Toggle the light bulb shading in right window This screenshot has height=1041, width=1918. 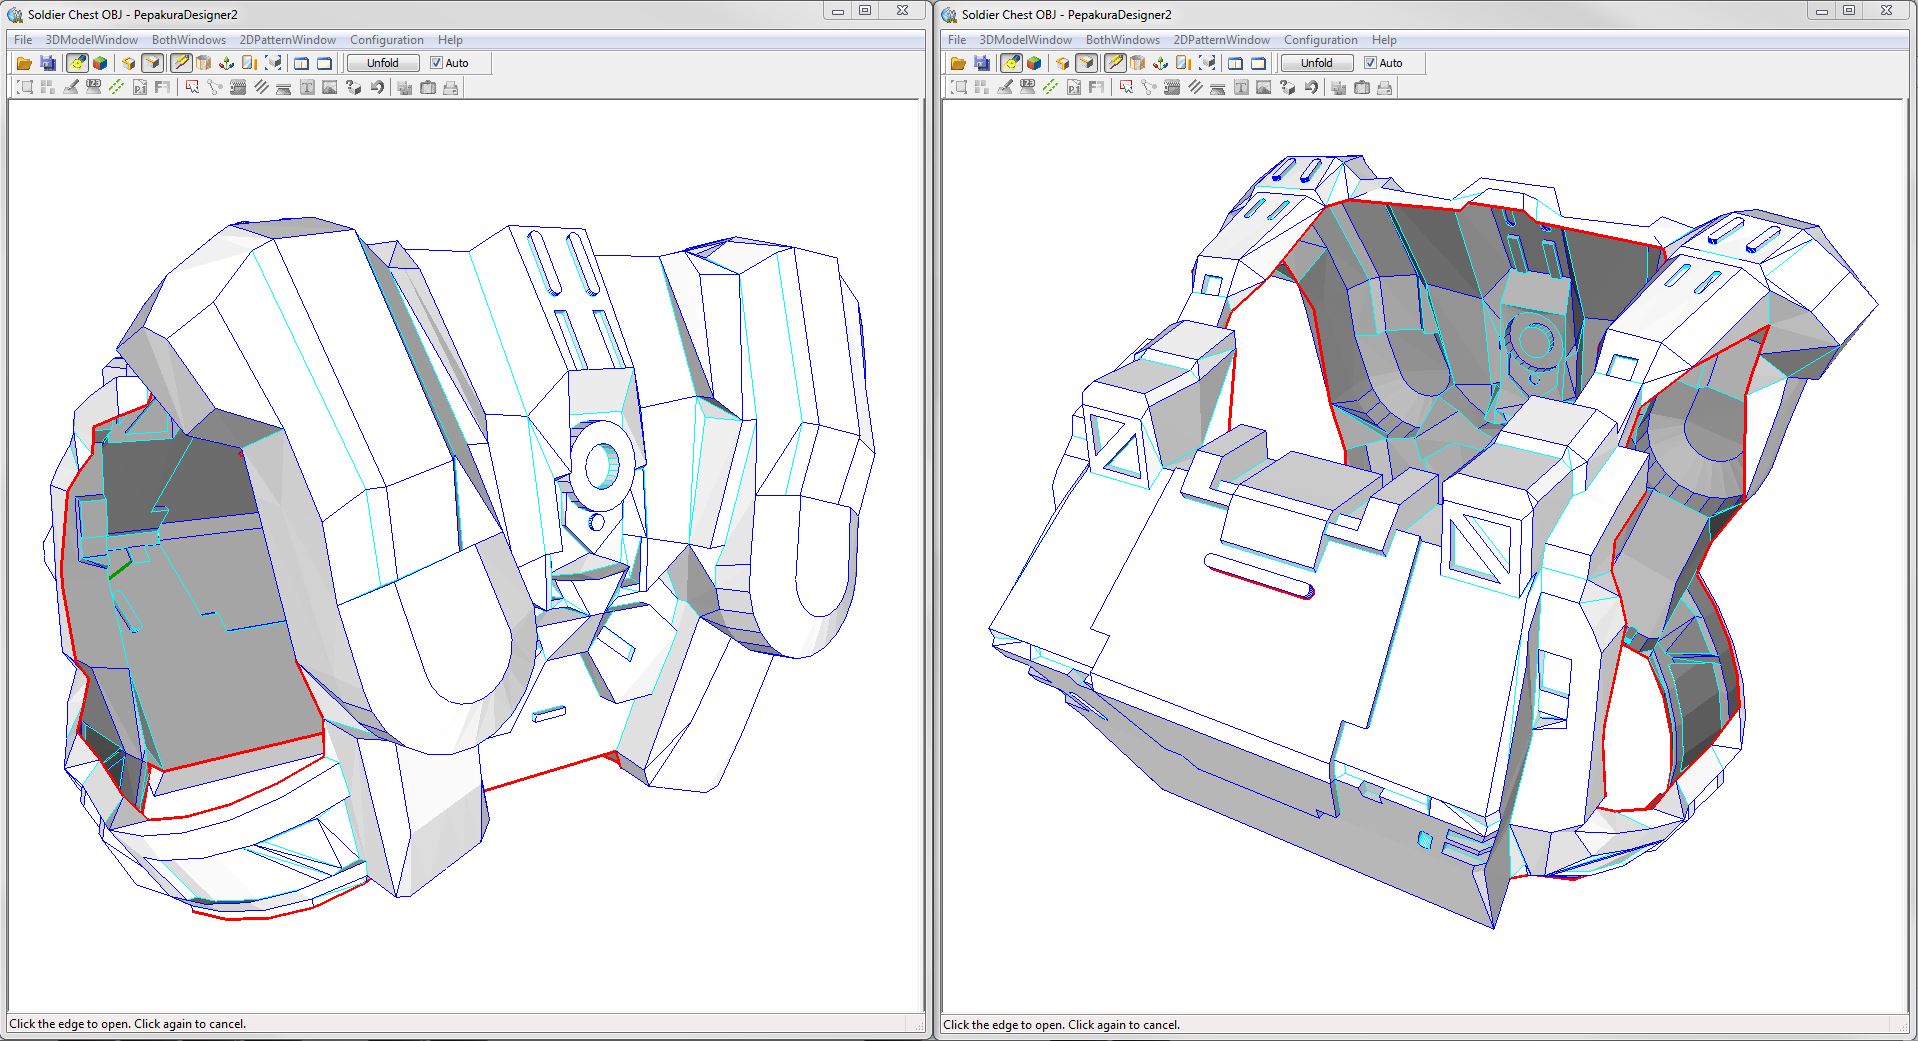point(1011,63)
